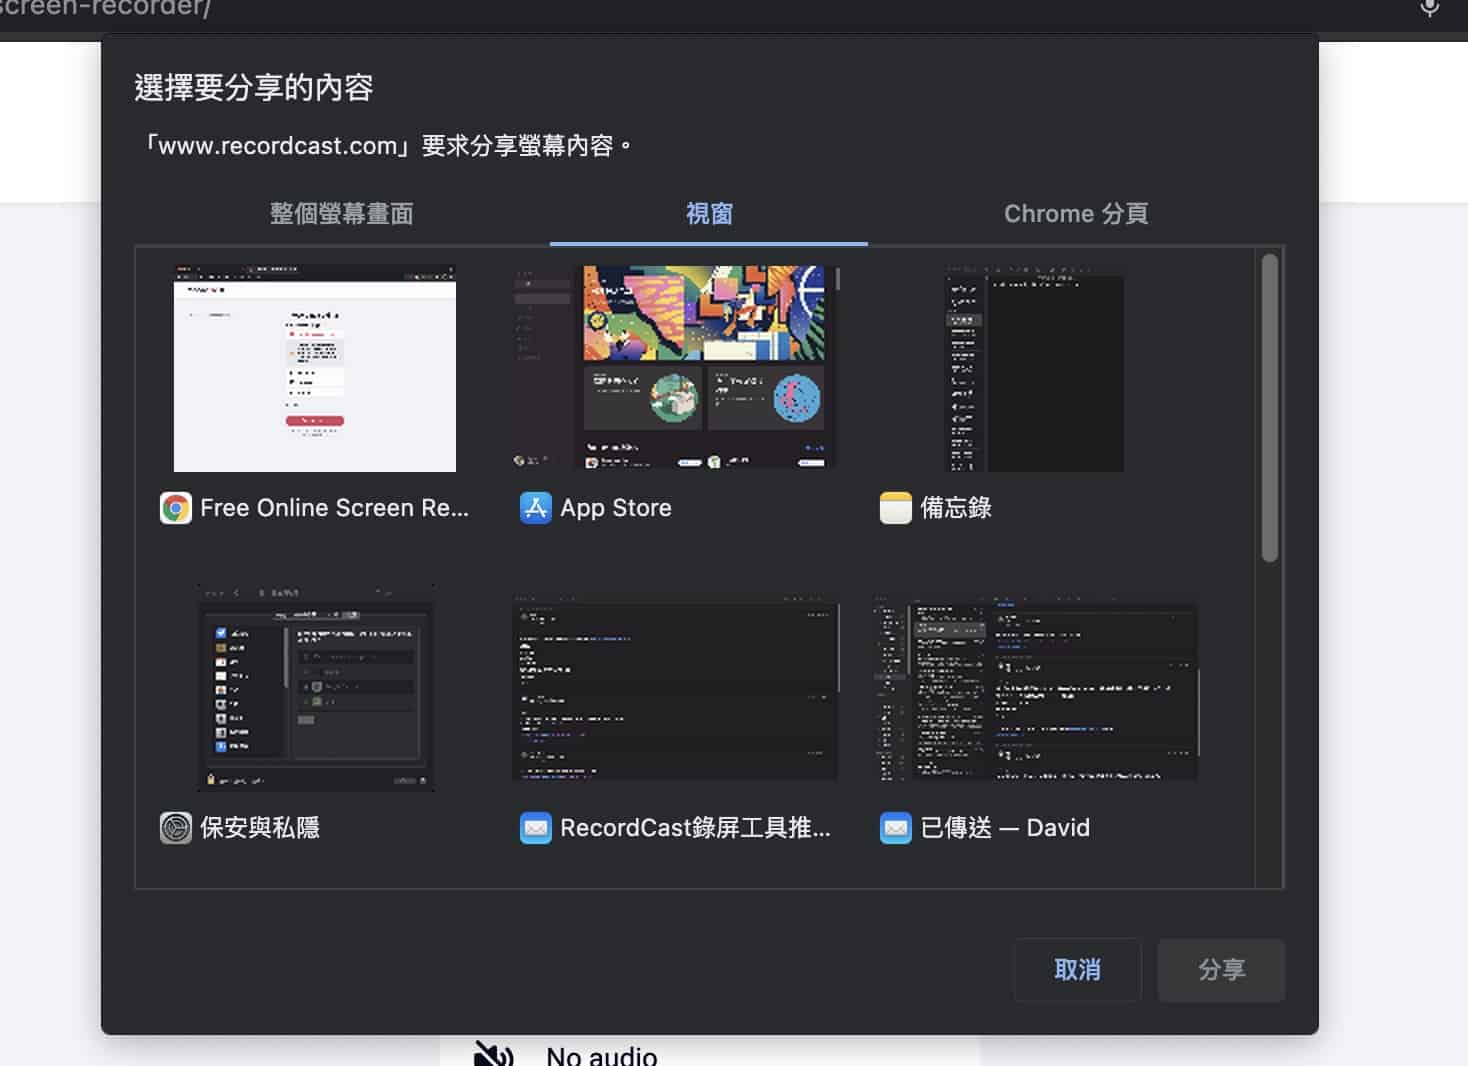Open the Chrome 分頁 tab
The width and height of the screenshot is (1468, 1066).
coord(1076,214)
